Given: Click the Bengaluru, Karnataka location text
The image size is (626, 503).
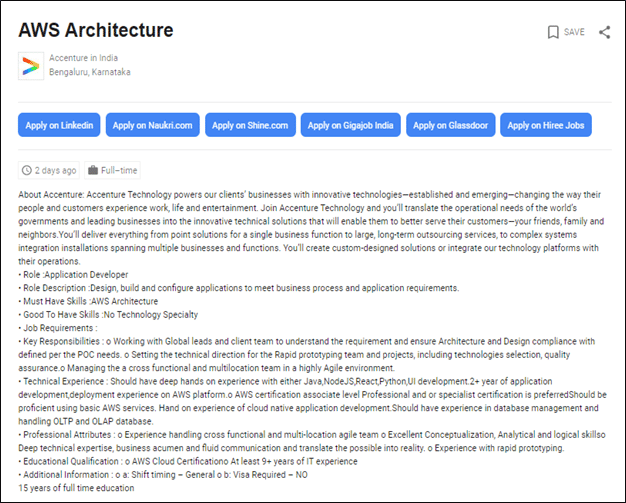Looking at the screenshot, I should [x=90, y=72].
